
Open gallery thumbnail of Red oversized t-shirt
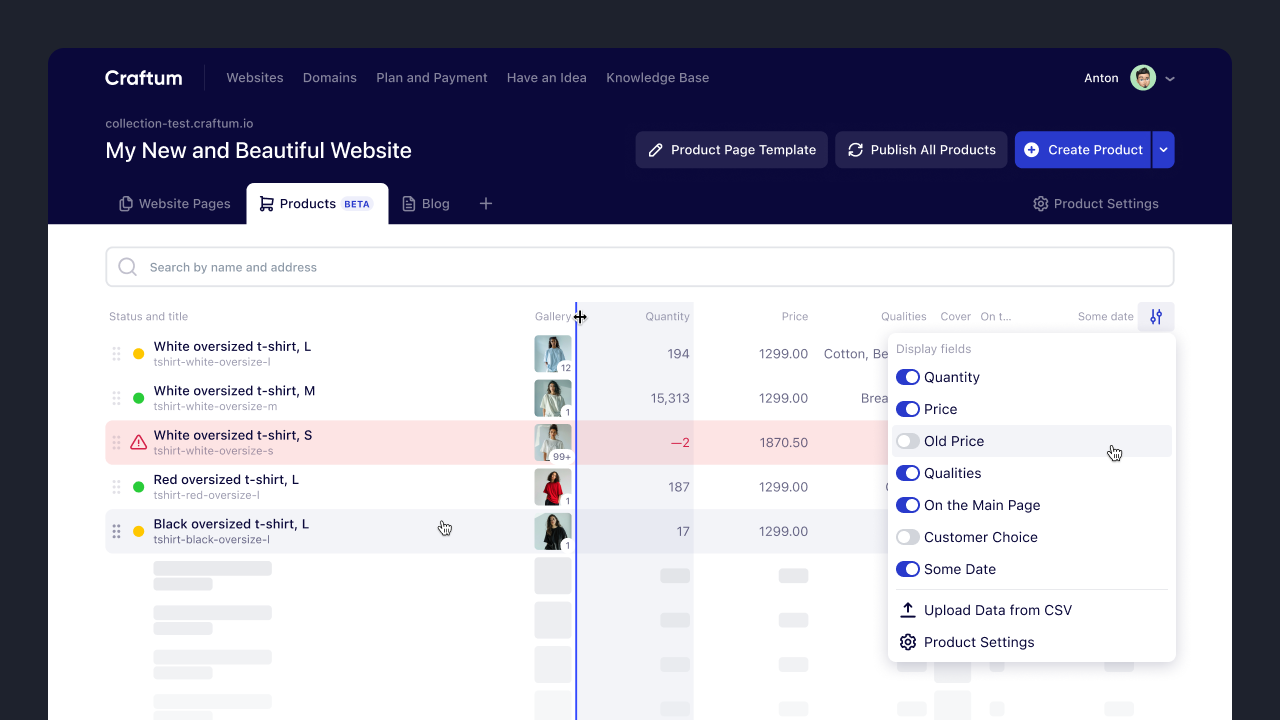[x=552, y=487]
